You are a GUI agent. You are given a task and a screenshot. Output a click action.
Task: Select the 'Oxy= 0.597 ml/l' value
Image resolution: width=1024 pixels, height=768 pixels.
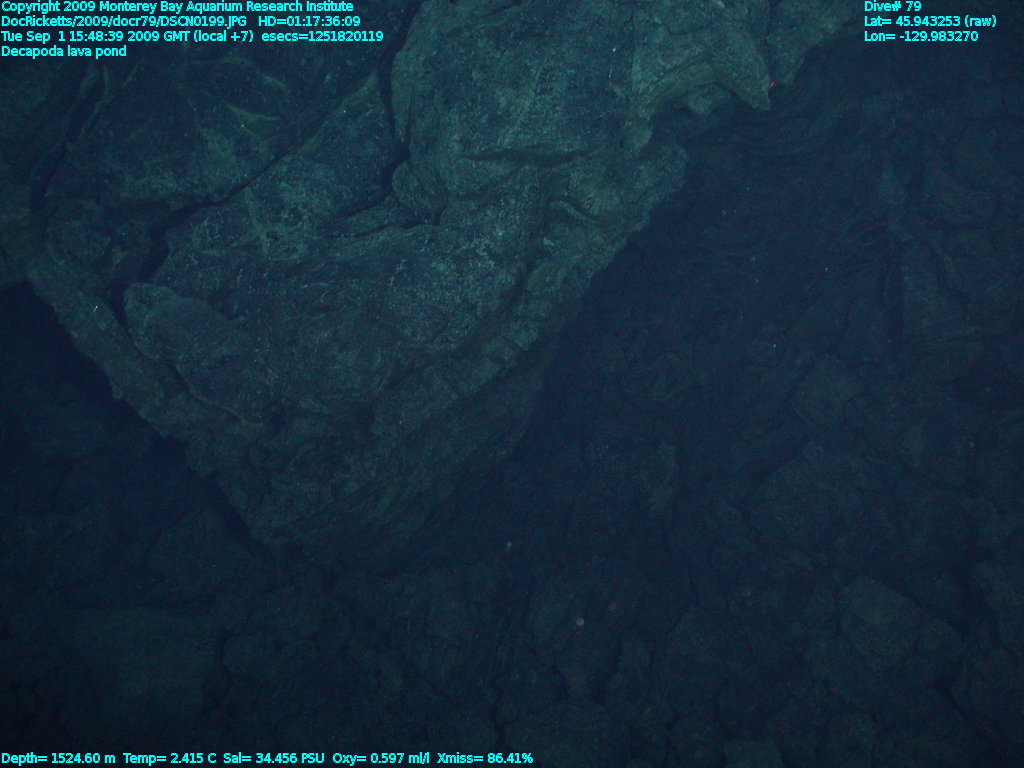[x=381, y=758]
